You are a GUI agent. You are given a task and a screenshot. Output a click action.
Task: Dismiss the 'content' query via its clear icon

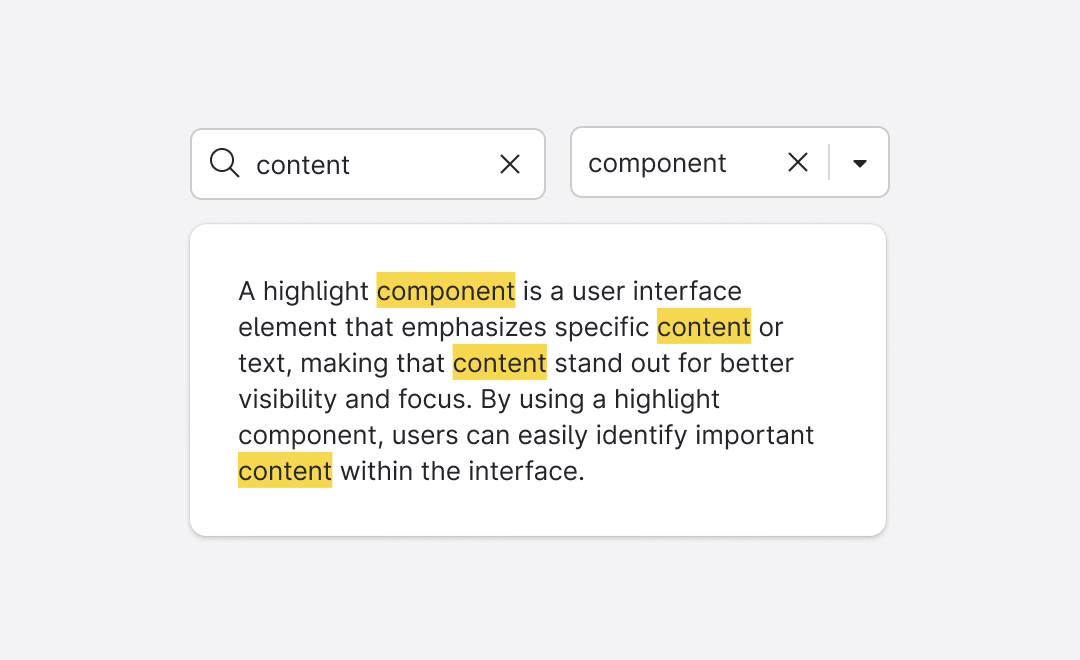click(x=510, y=164)
